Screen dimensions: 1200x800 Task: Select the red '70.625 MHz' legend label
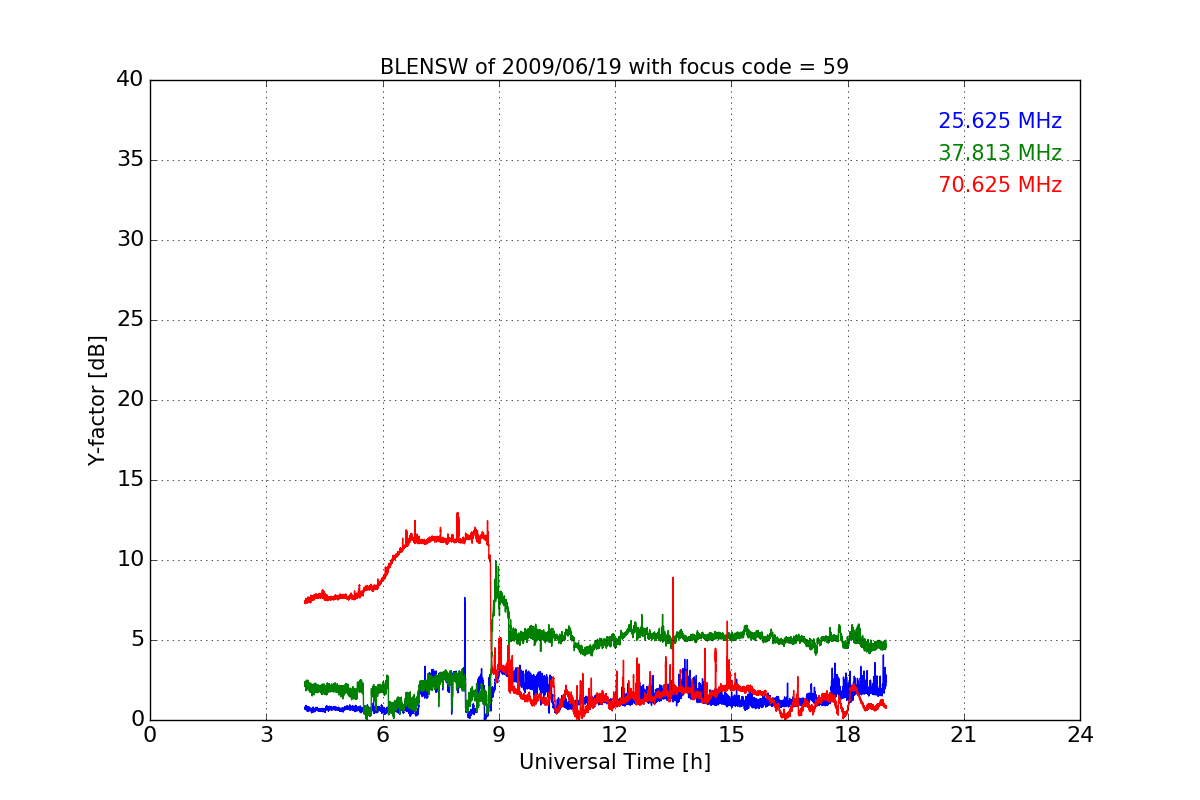[1000, 185]
